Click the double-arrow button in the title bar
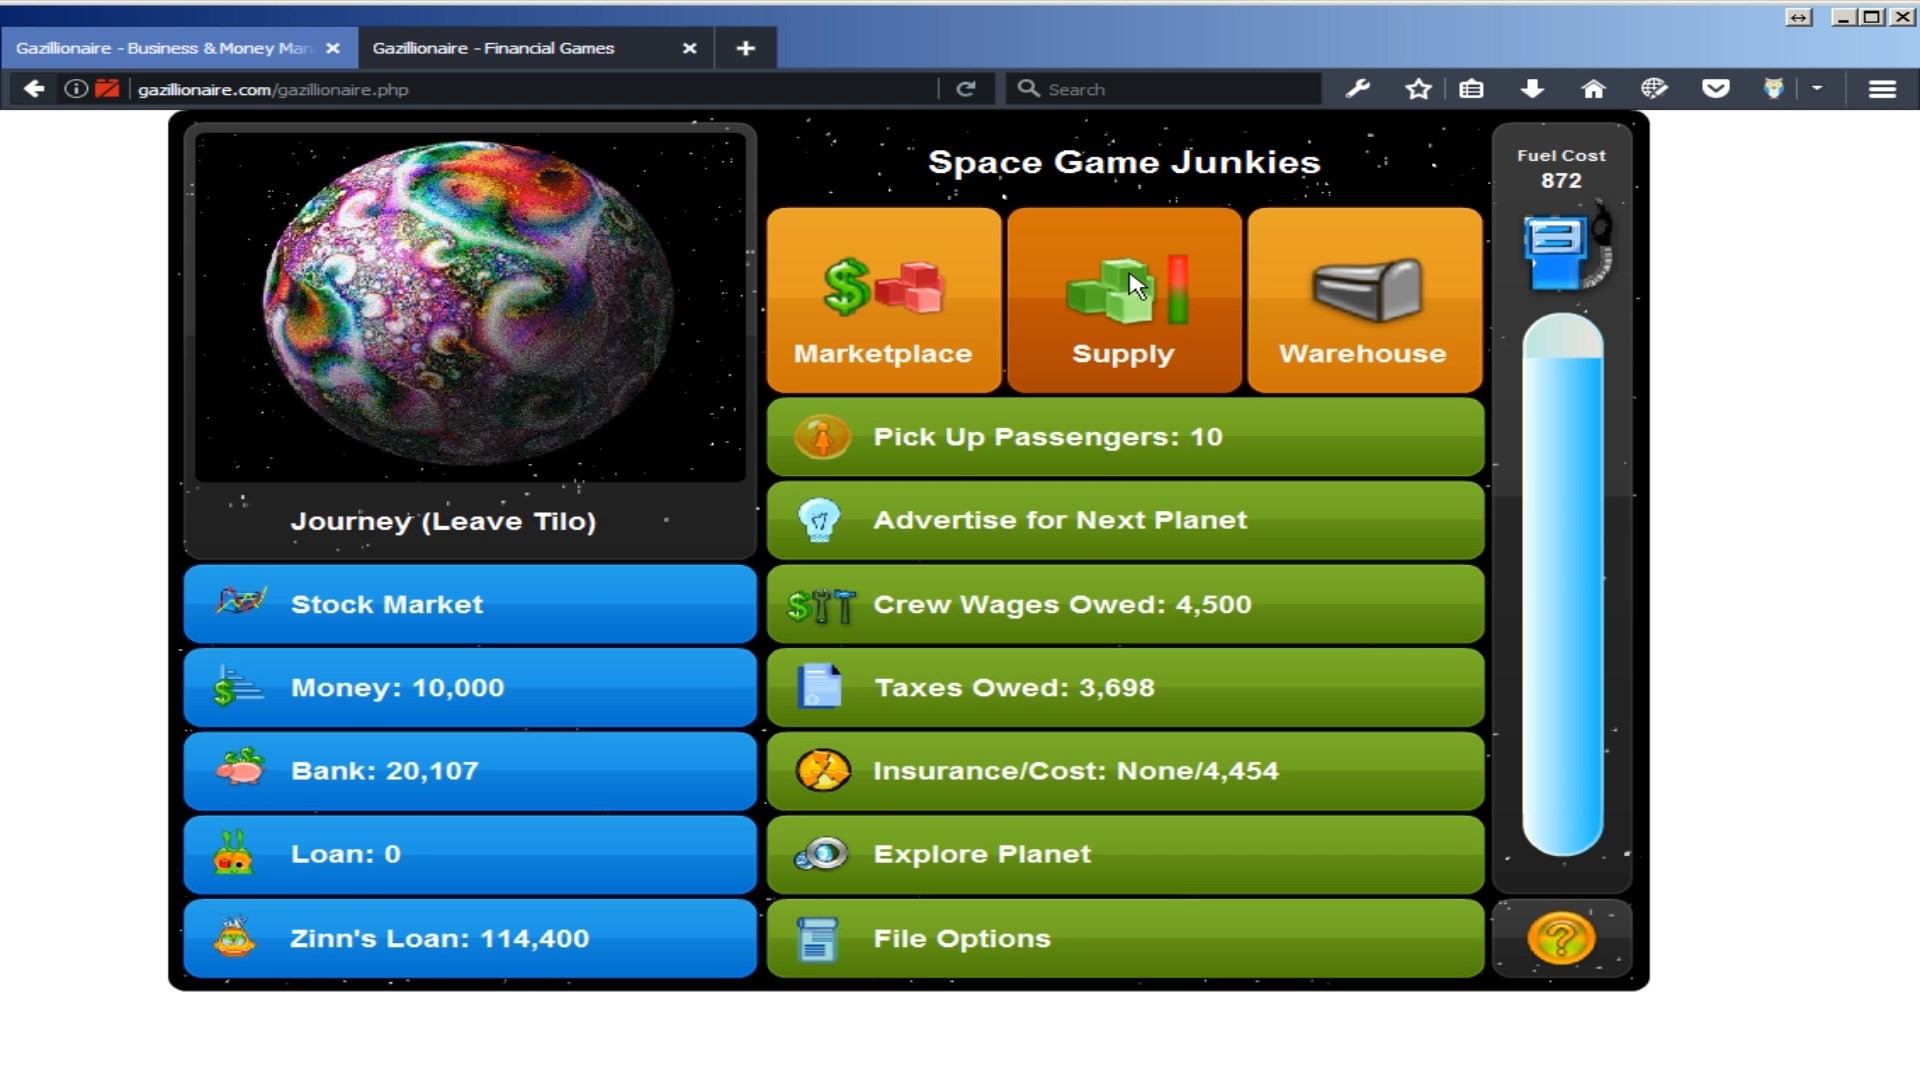This screenshot has height=1080, width=1920. click(1798, 17)
